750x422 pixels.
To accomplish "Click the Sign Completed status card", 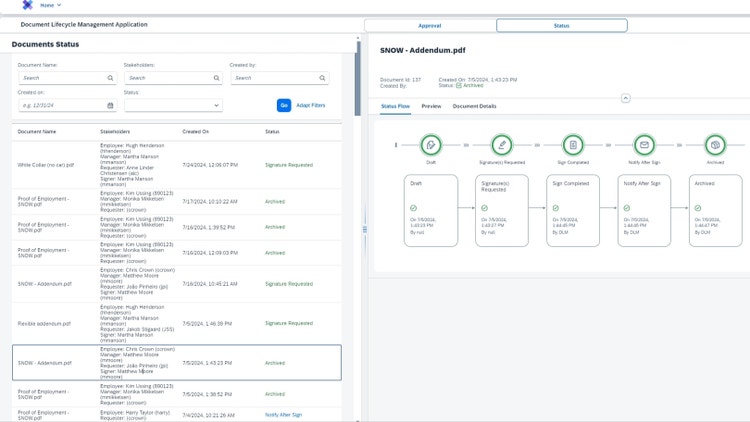I will (573, 211).
